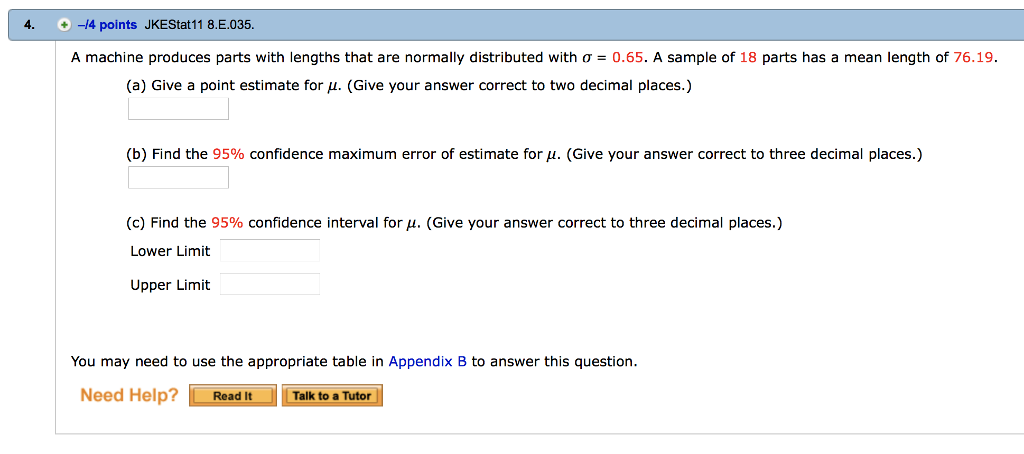
Task: Click the Talk to a Tutor button
Action: tap(332, 396)
